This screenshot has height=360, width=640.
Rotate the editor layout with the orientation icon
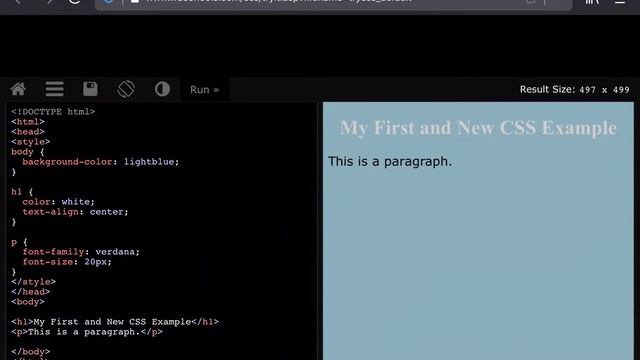[126, 89]
